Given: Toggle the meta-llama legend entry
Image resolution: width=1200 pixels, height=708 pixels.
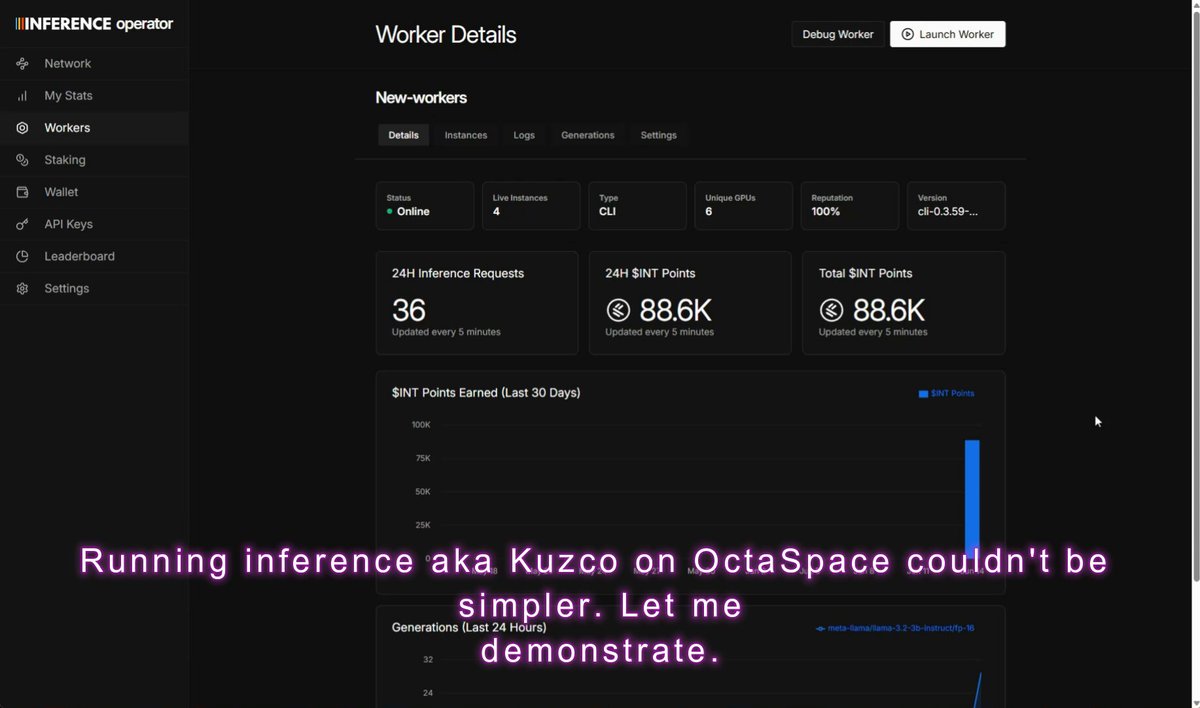Looking at the screenshot, I should 895,629.
